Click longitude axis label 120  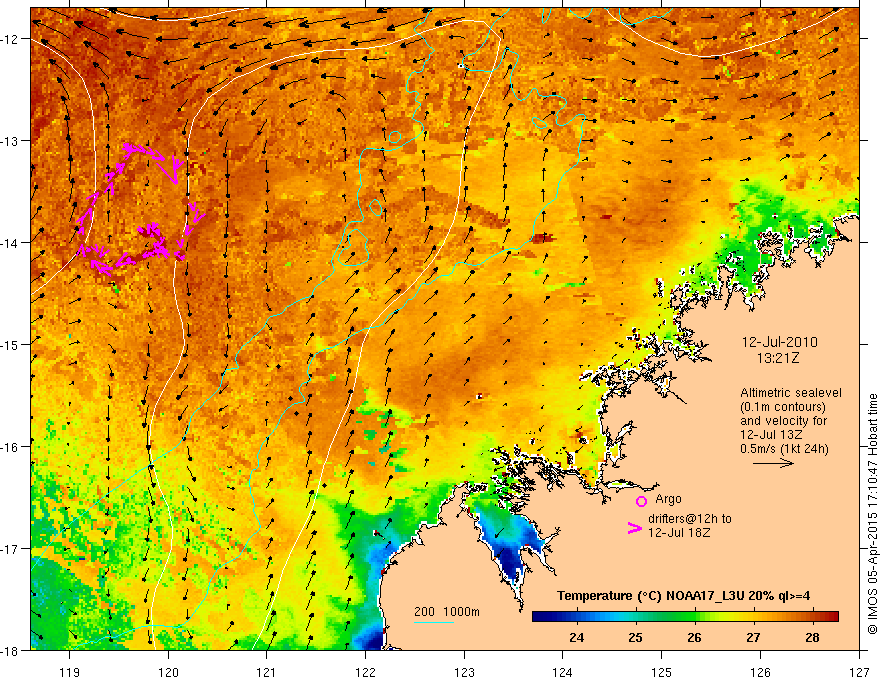168,672
